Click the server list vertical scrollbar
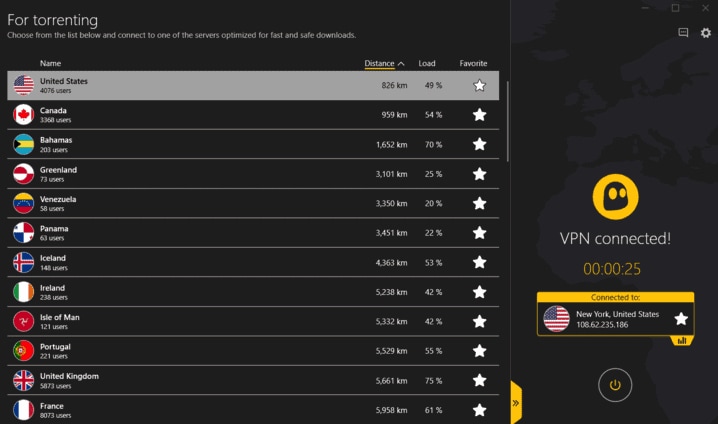Image resolution: width=718 pixels, height=424 pixels. pyautogui.click(x=507, y=121)
